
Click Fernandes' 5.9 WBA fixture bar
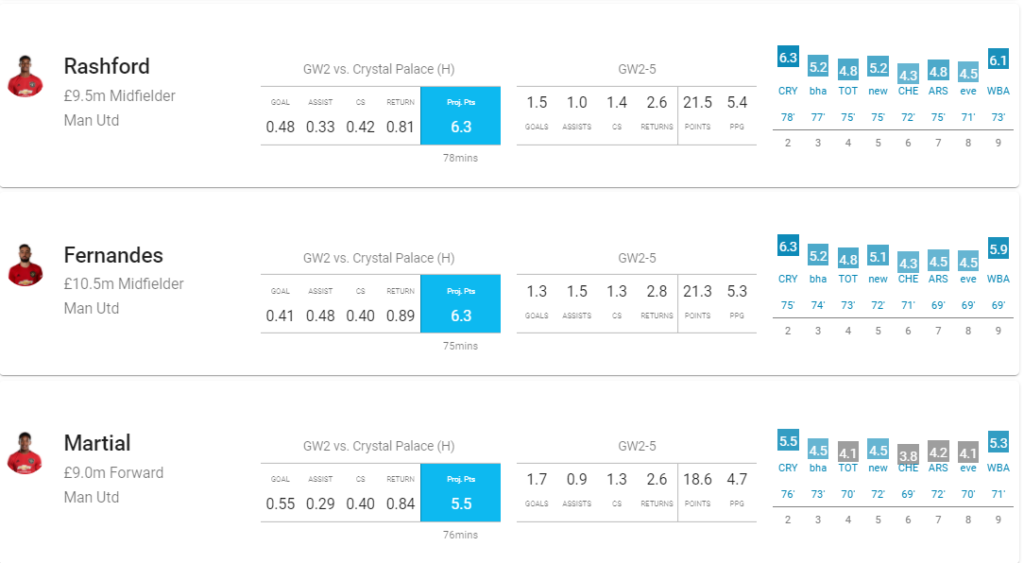[998, 249]
